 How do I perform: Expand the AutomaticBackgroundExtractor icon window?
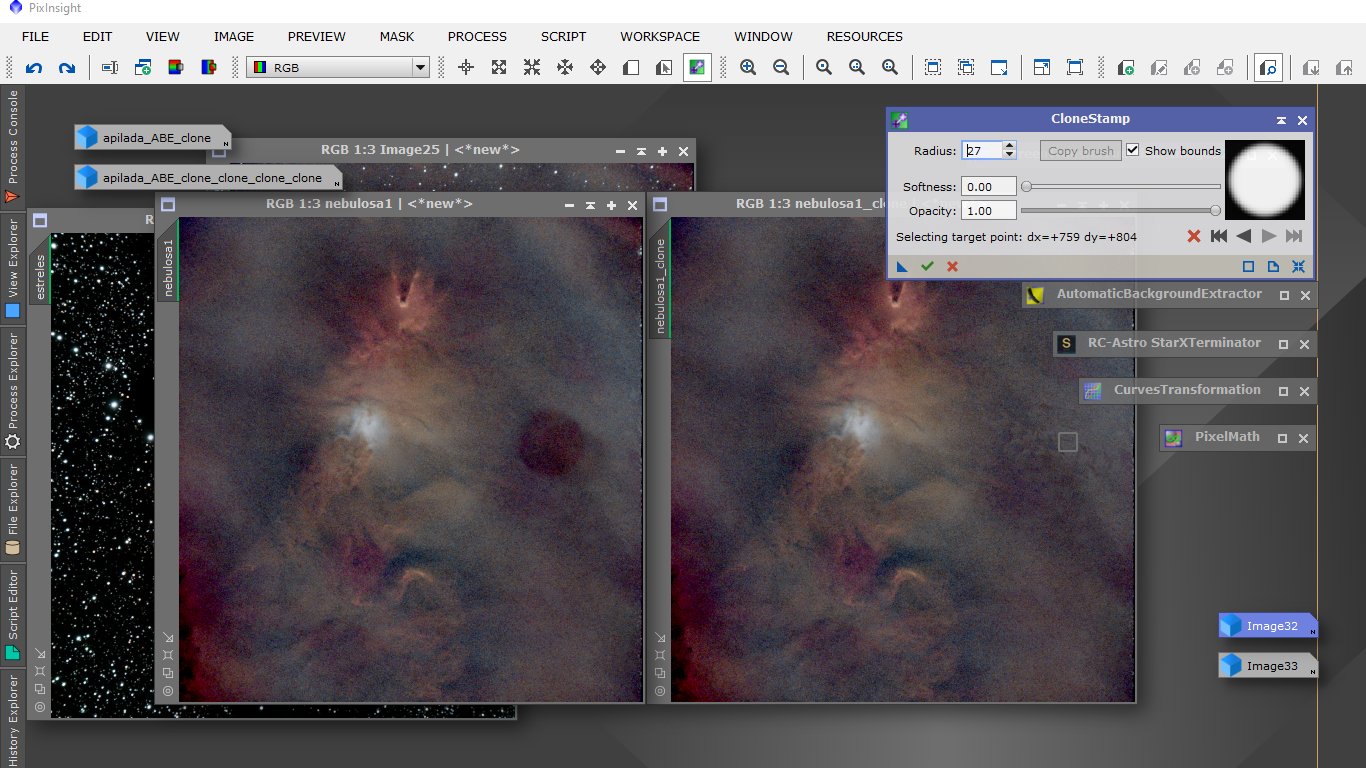[1284, 295]
